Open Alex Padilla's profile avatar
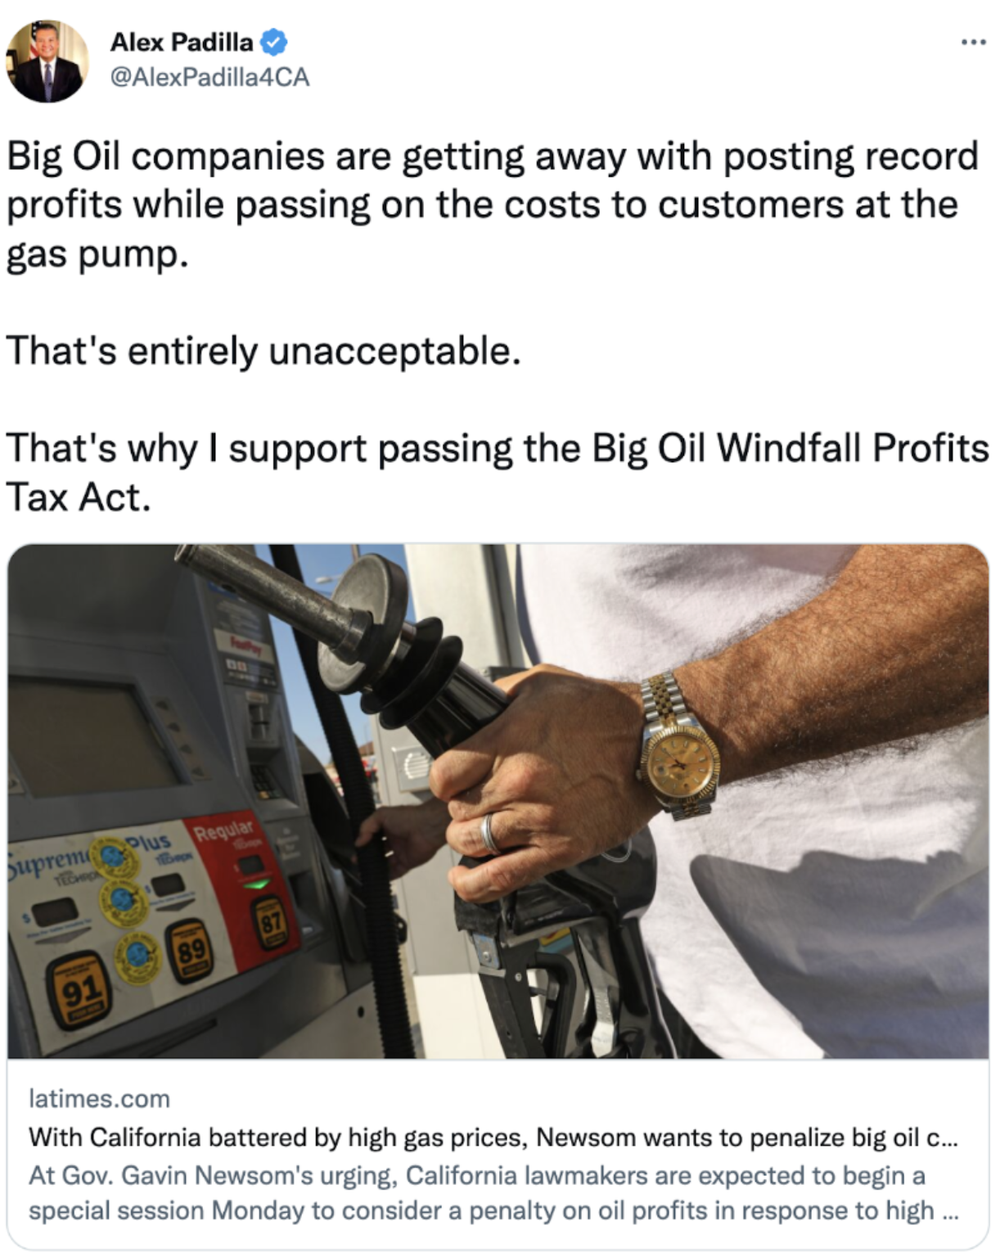 coord(47,61)
